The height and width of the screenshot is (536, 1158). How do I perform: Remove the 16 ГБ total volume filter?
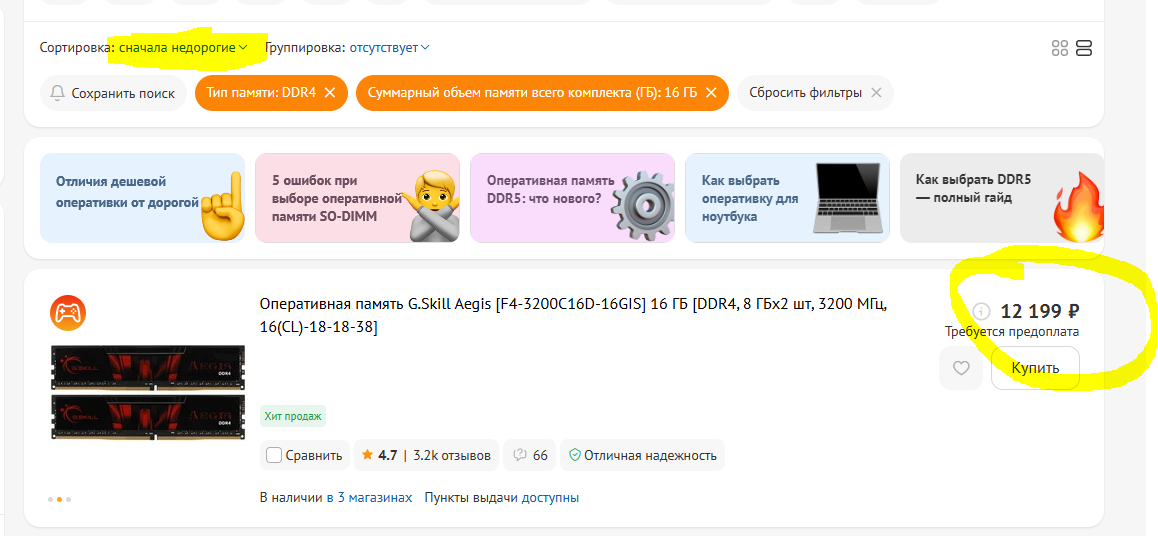[711, 93]
